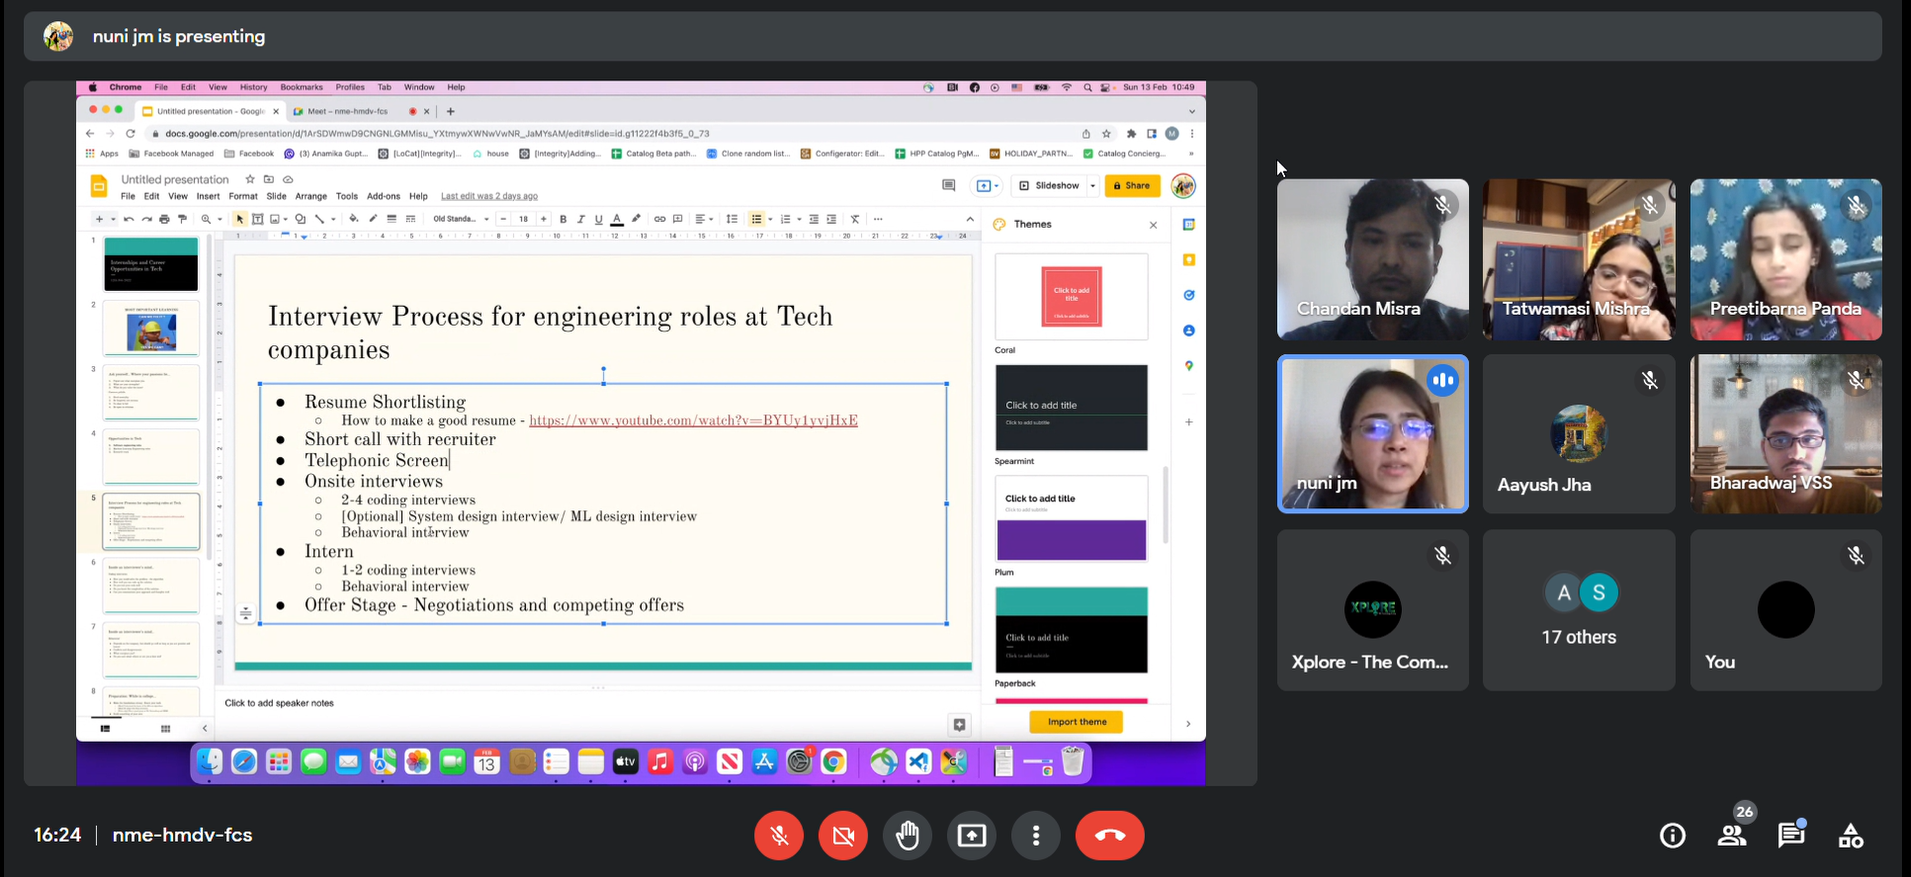Click the Bold icon in Slides toolbar
Image resolution: width=1911 pixels, height=877 pixels.
pos(563,219)
